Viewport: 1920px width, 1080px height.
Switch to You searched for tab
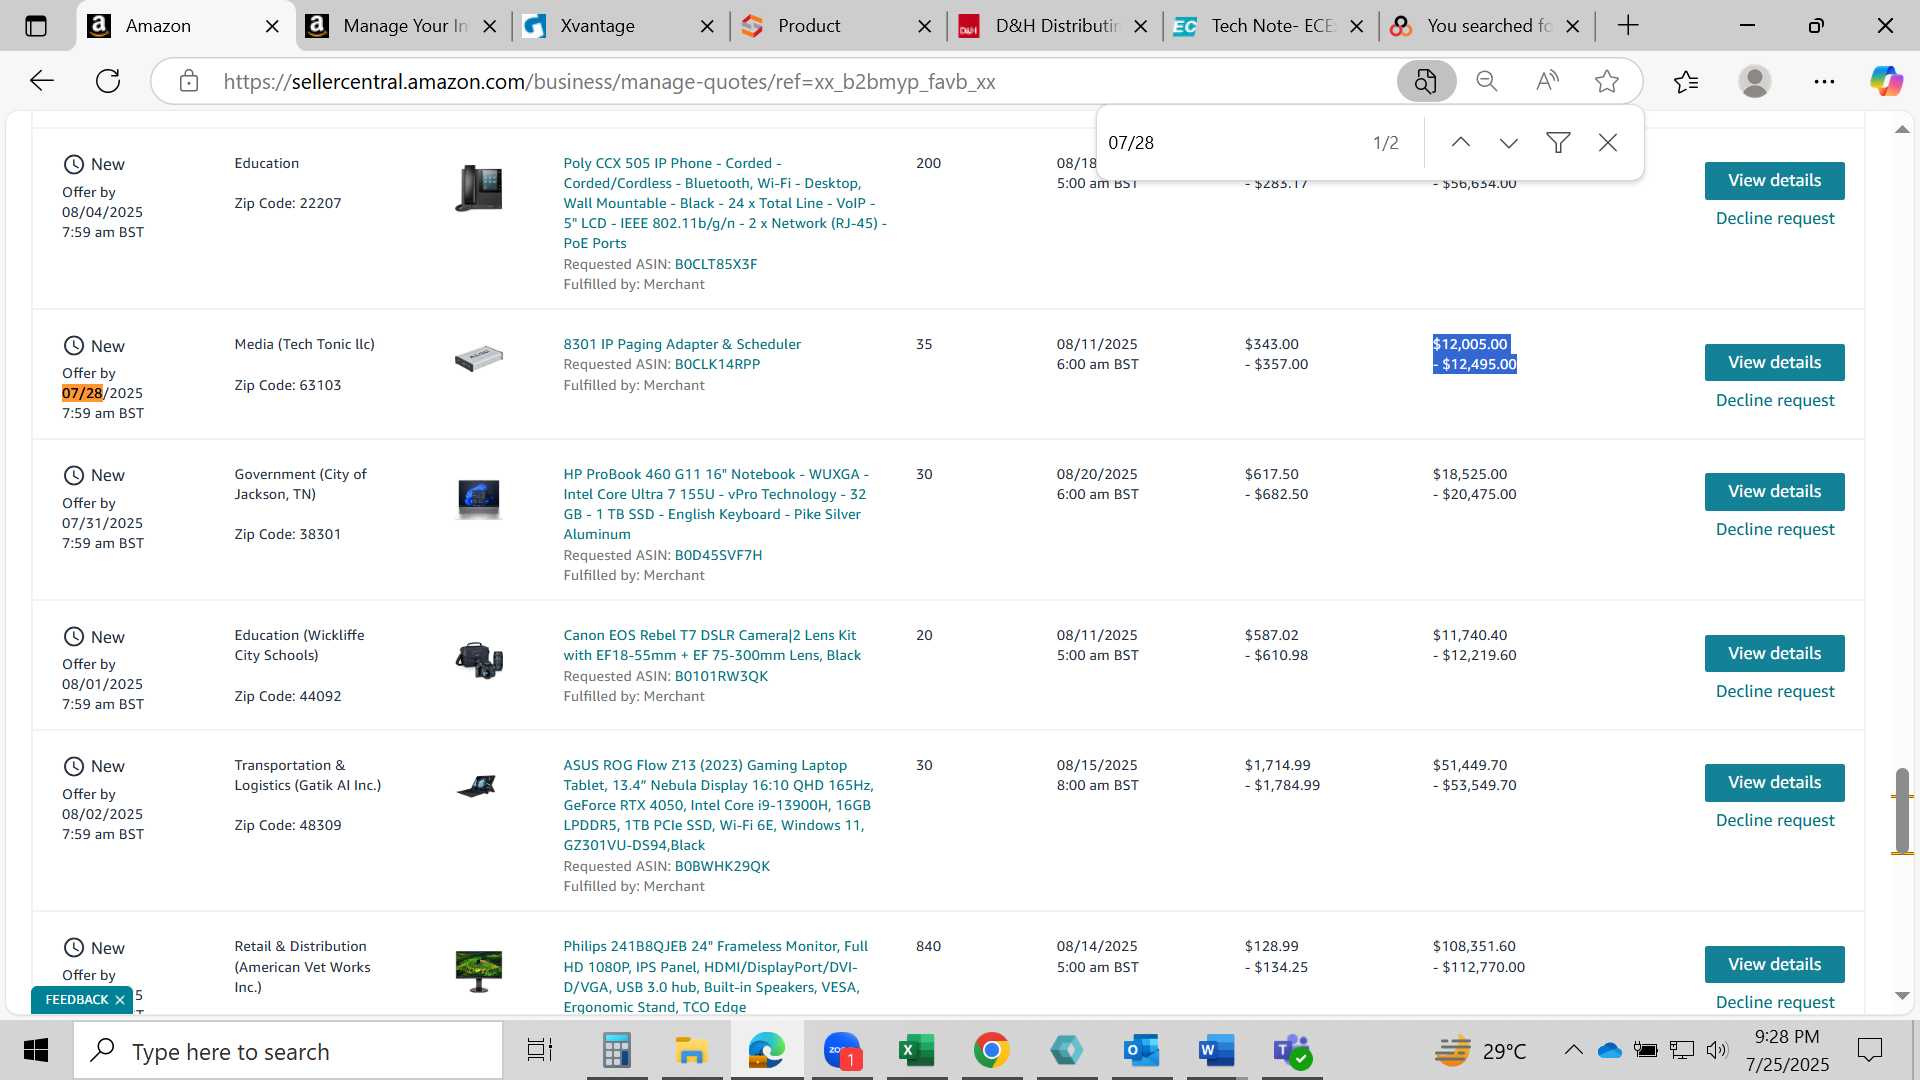tap(1488, 27)
